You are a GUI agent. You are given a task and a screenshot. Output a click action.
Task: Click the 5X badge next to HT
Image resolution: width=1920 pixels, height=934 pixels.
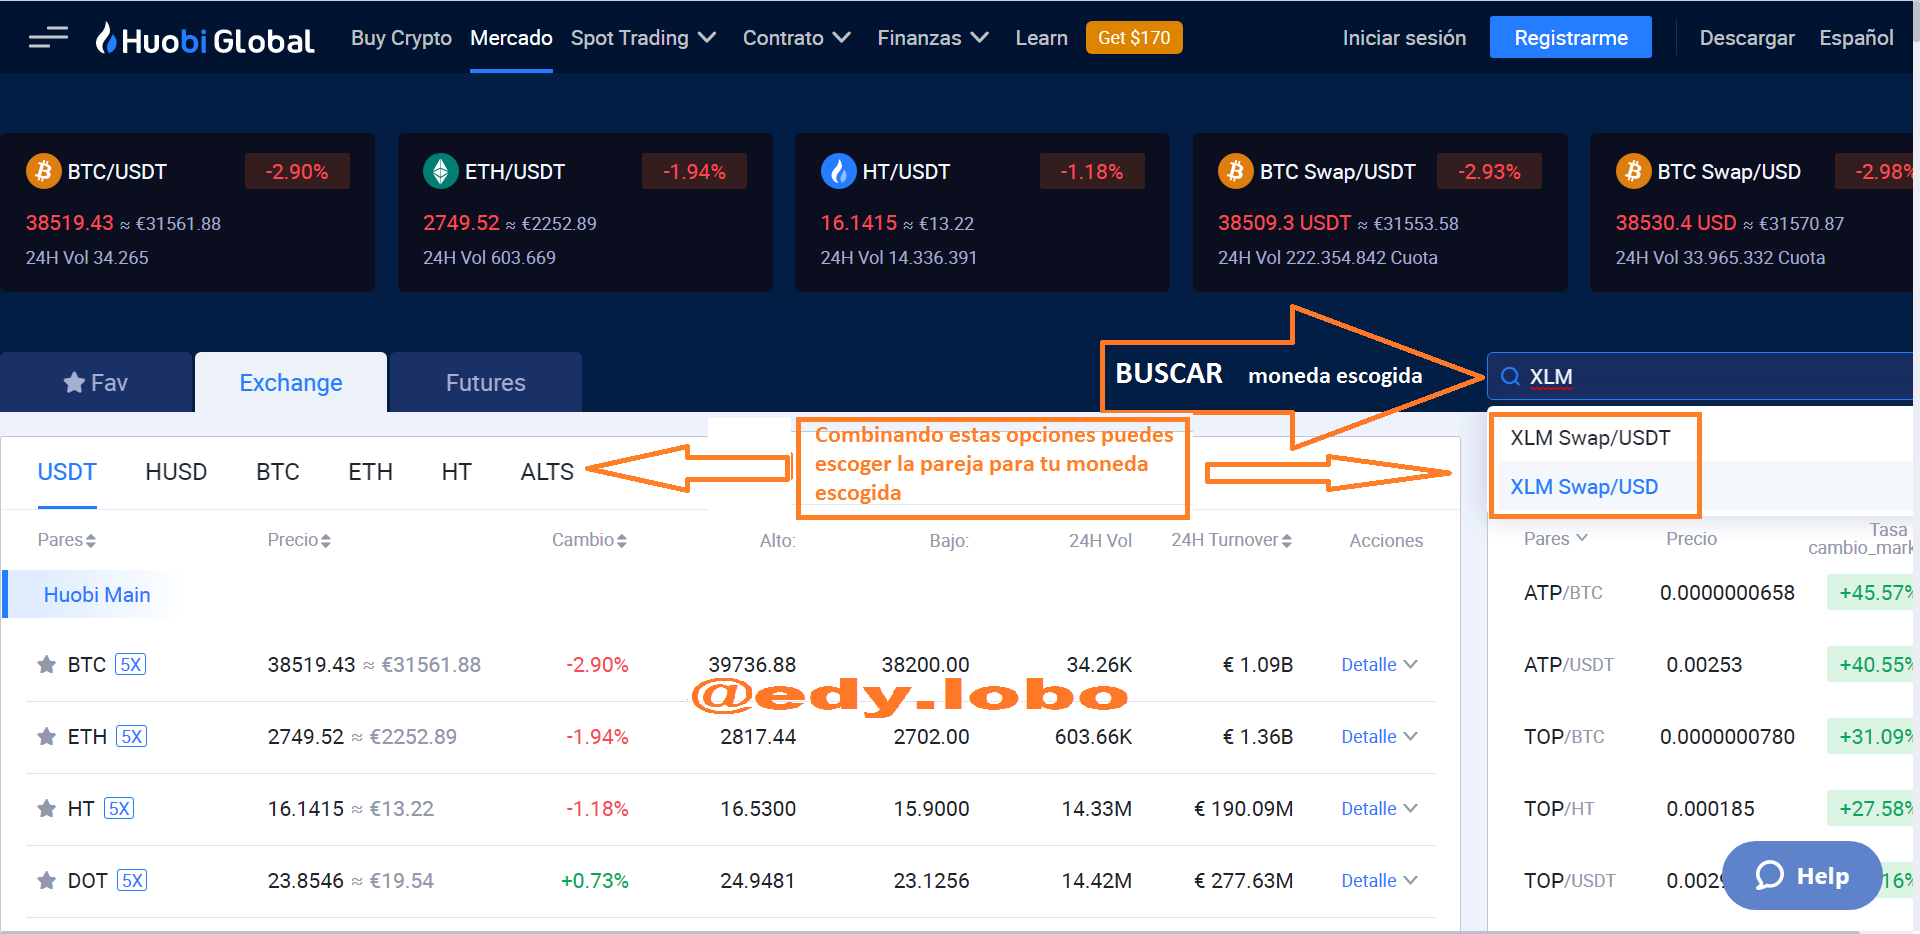tap(119, 808)
